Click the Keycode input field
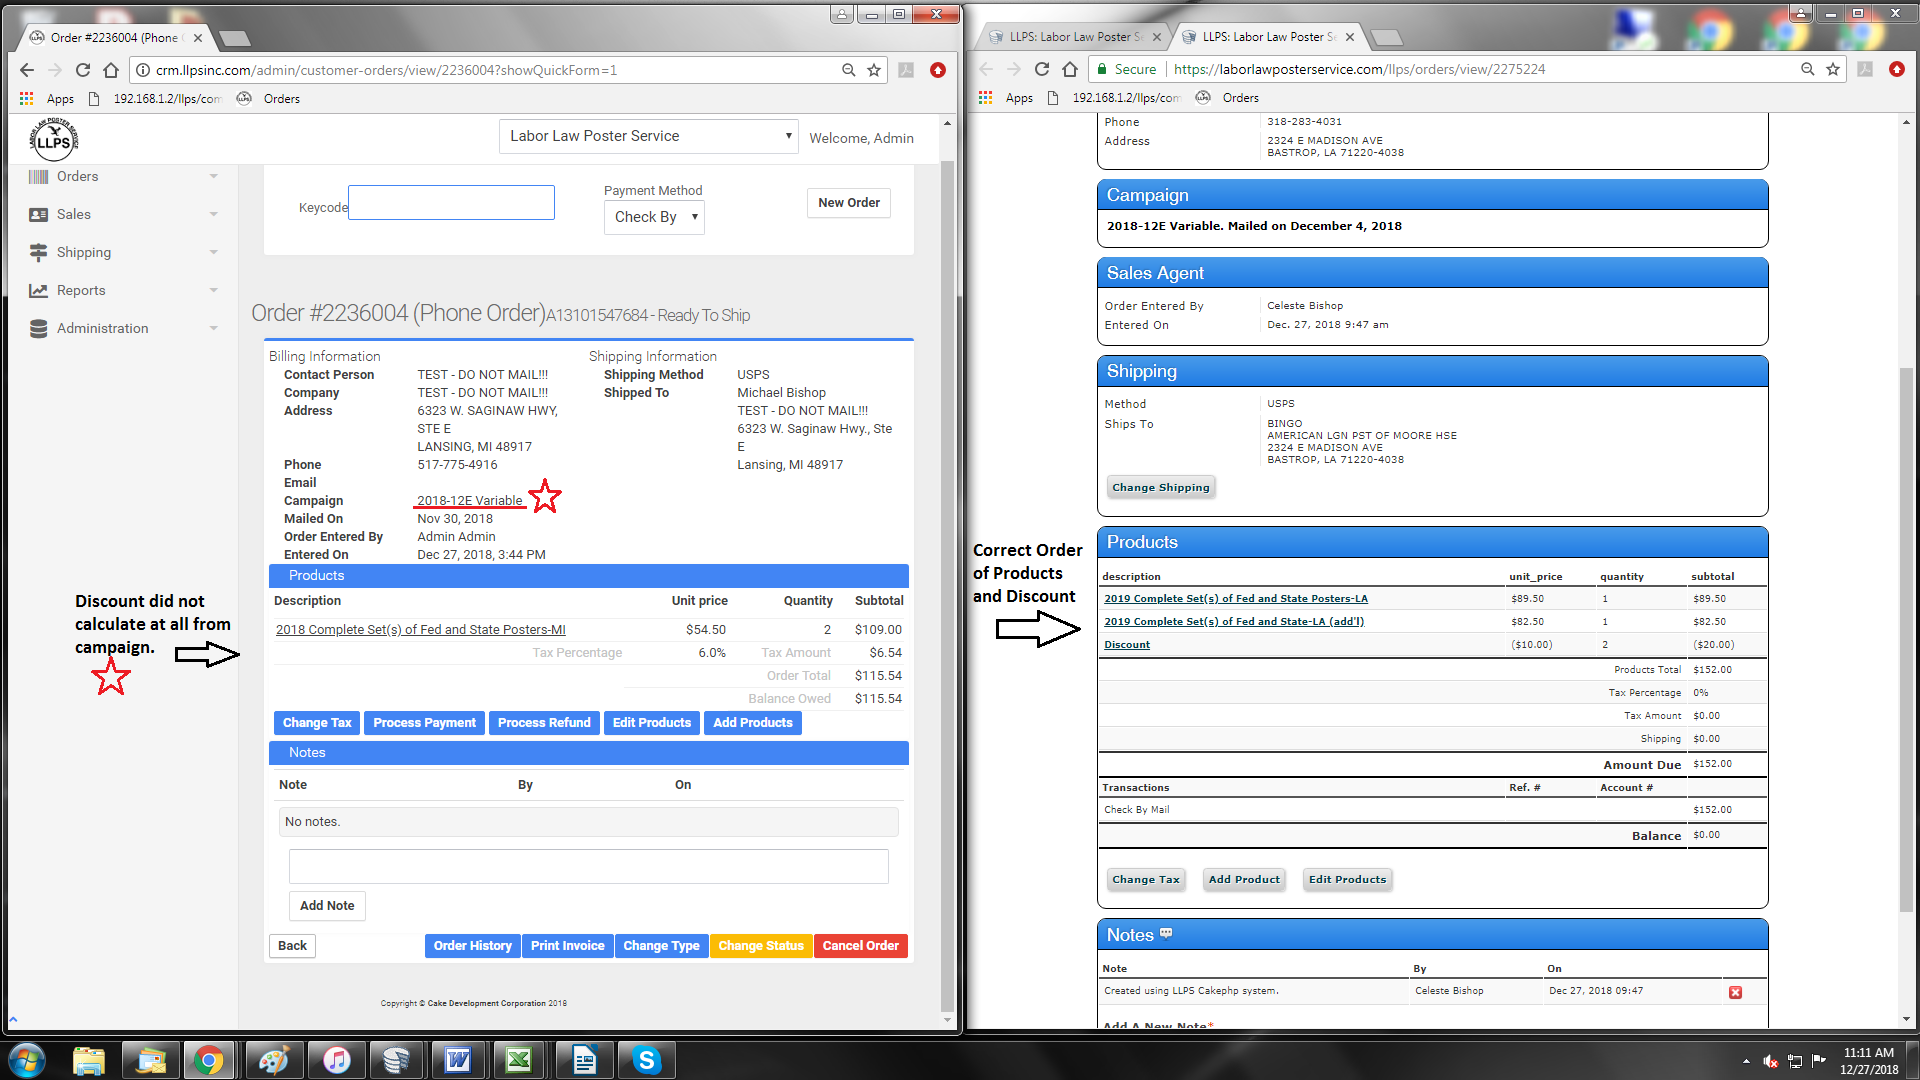The width and height of the screenshot is (1920, 1080). (451, 203)
